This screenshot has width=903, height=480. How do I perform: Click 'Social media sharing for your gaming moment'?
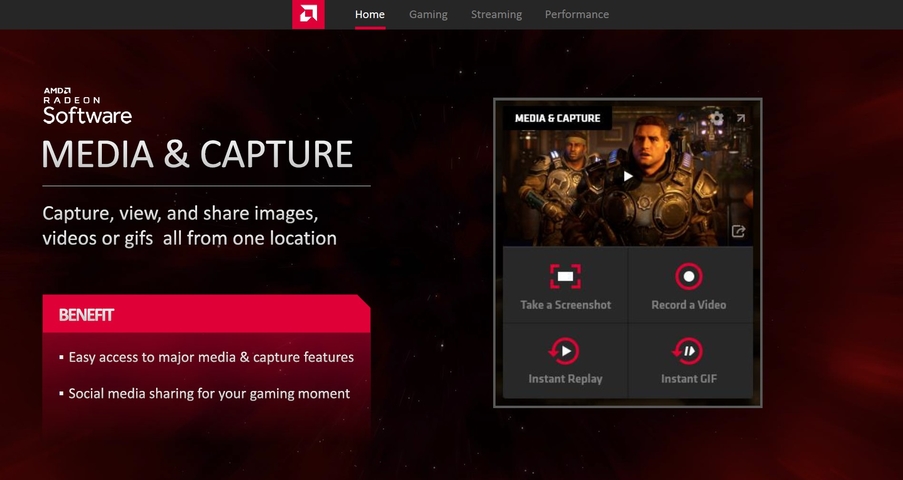[x=209, y=394]
